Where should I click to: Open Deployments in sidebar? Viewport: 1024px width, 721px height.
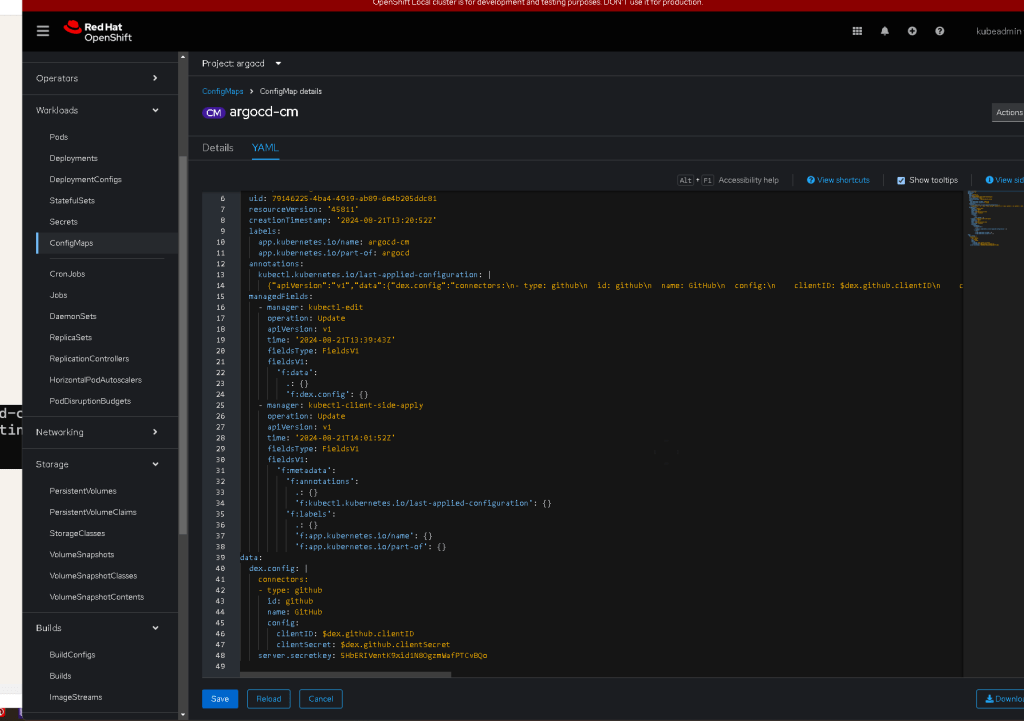pos(73,159)
